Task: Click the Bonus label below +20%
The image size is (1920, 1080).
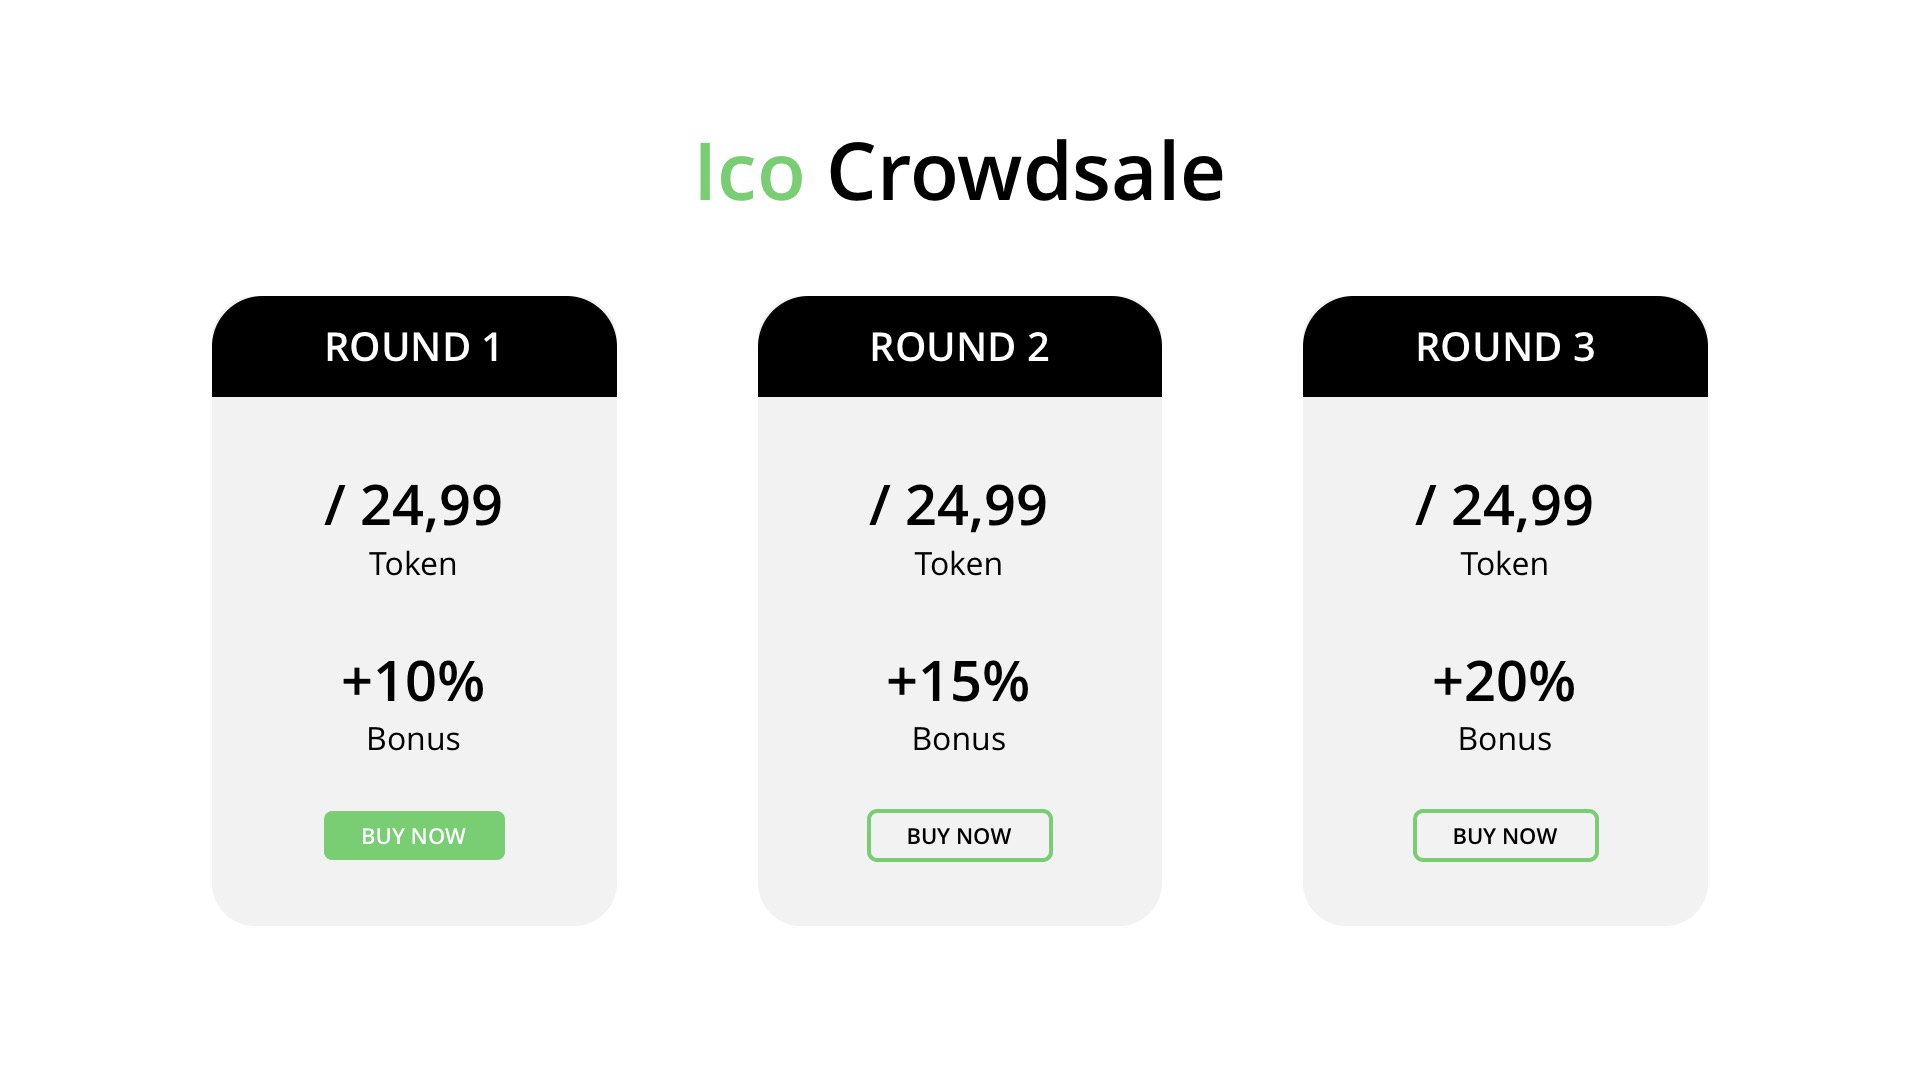Action: pos(1504,739)
